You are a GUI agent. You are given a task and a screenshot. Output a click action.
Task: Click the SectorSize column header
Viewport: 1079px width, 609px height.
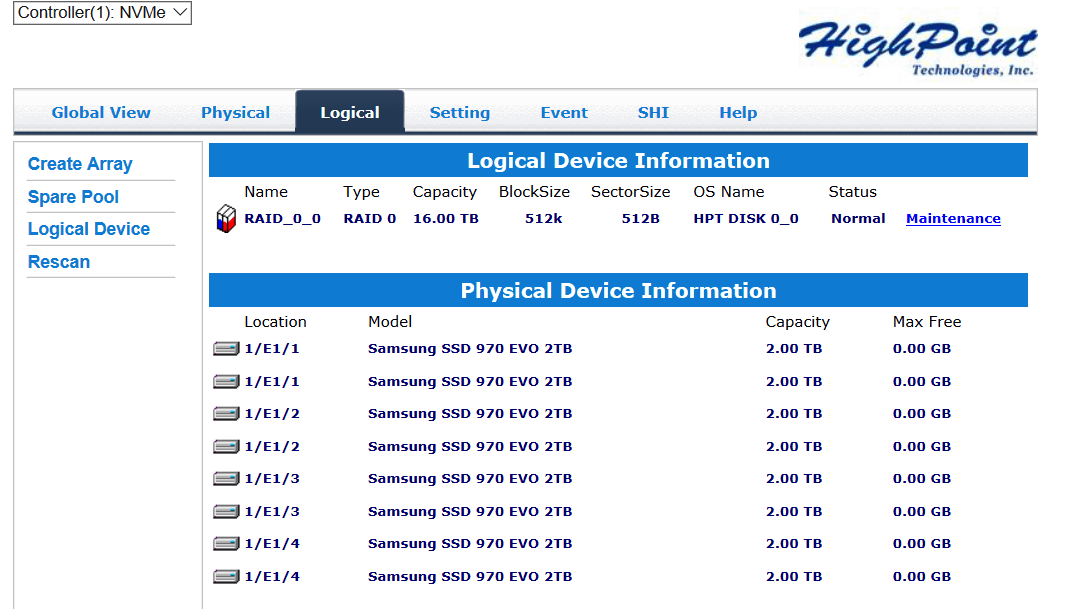[630, 192]
